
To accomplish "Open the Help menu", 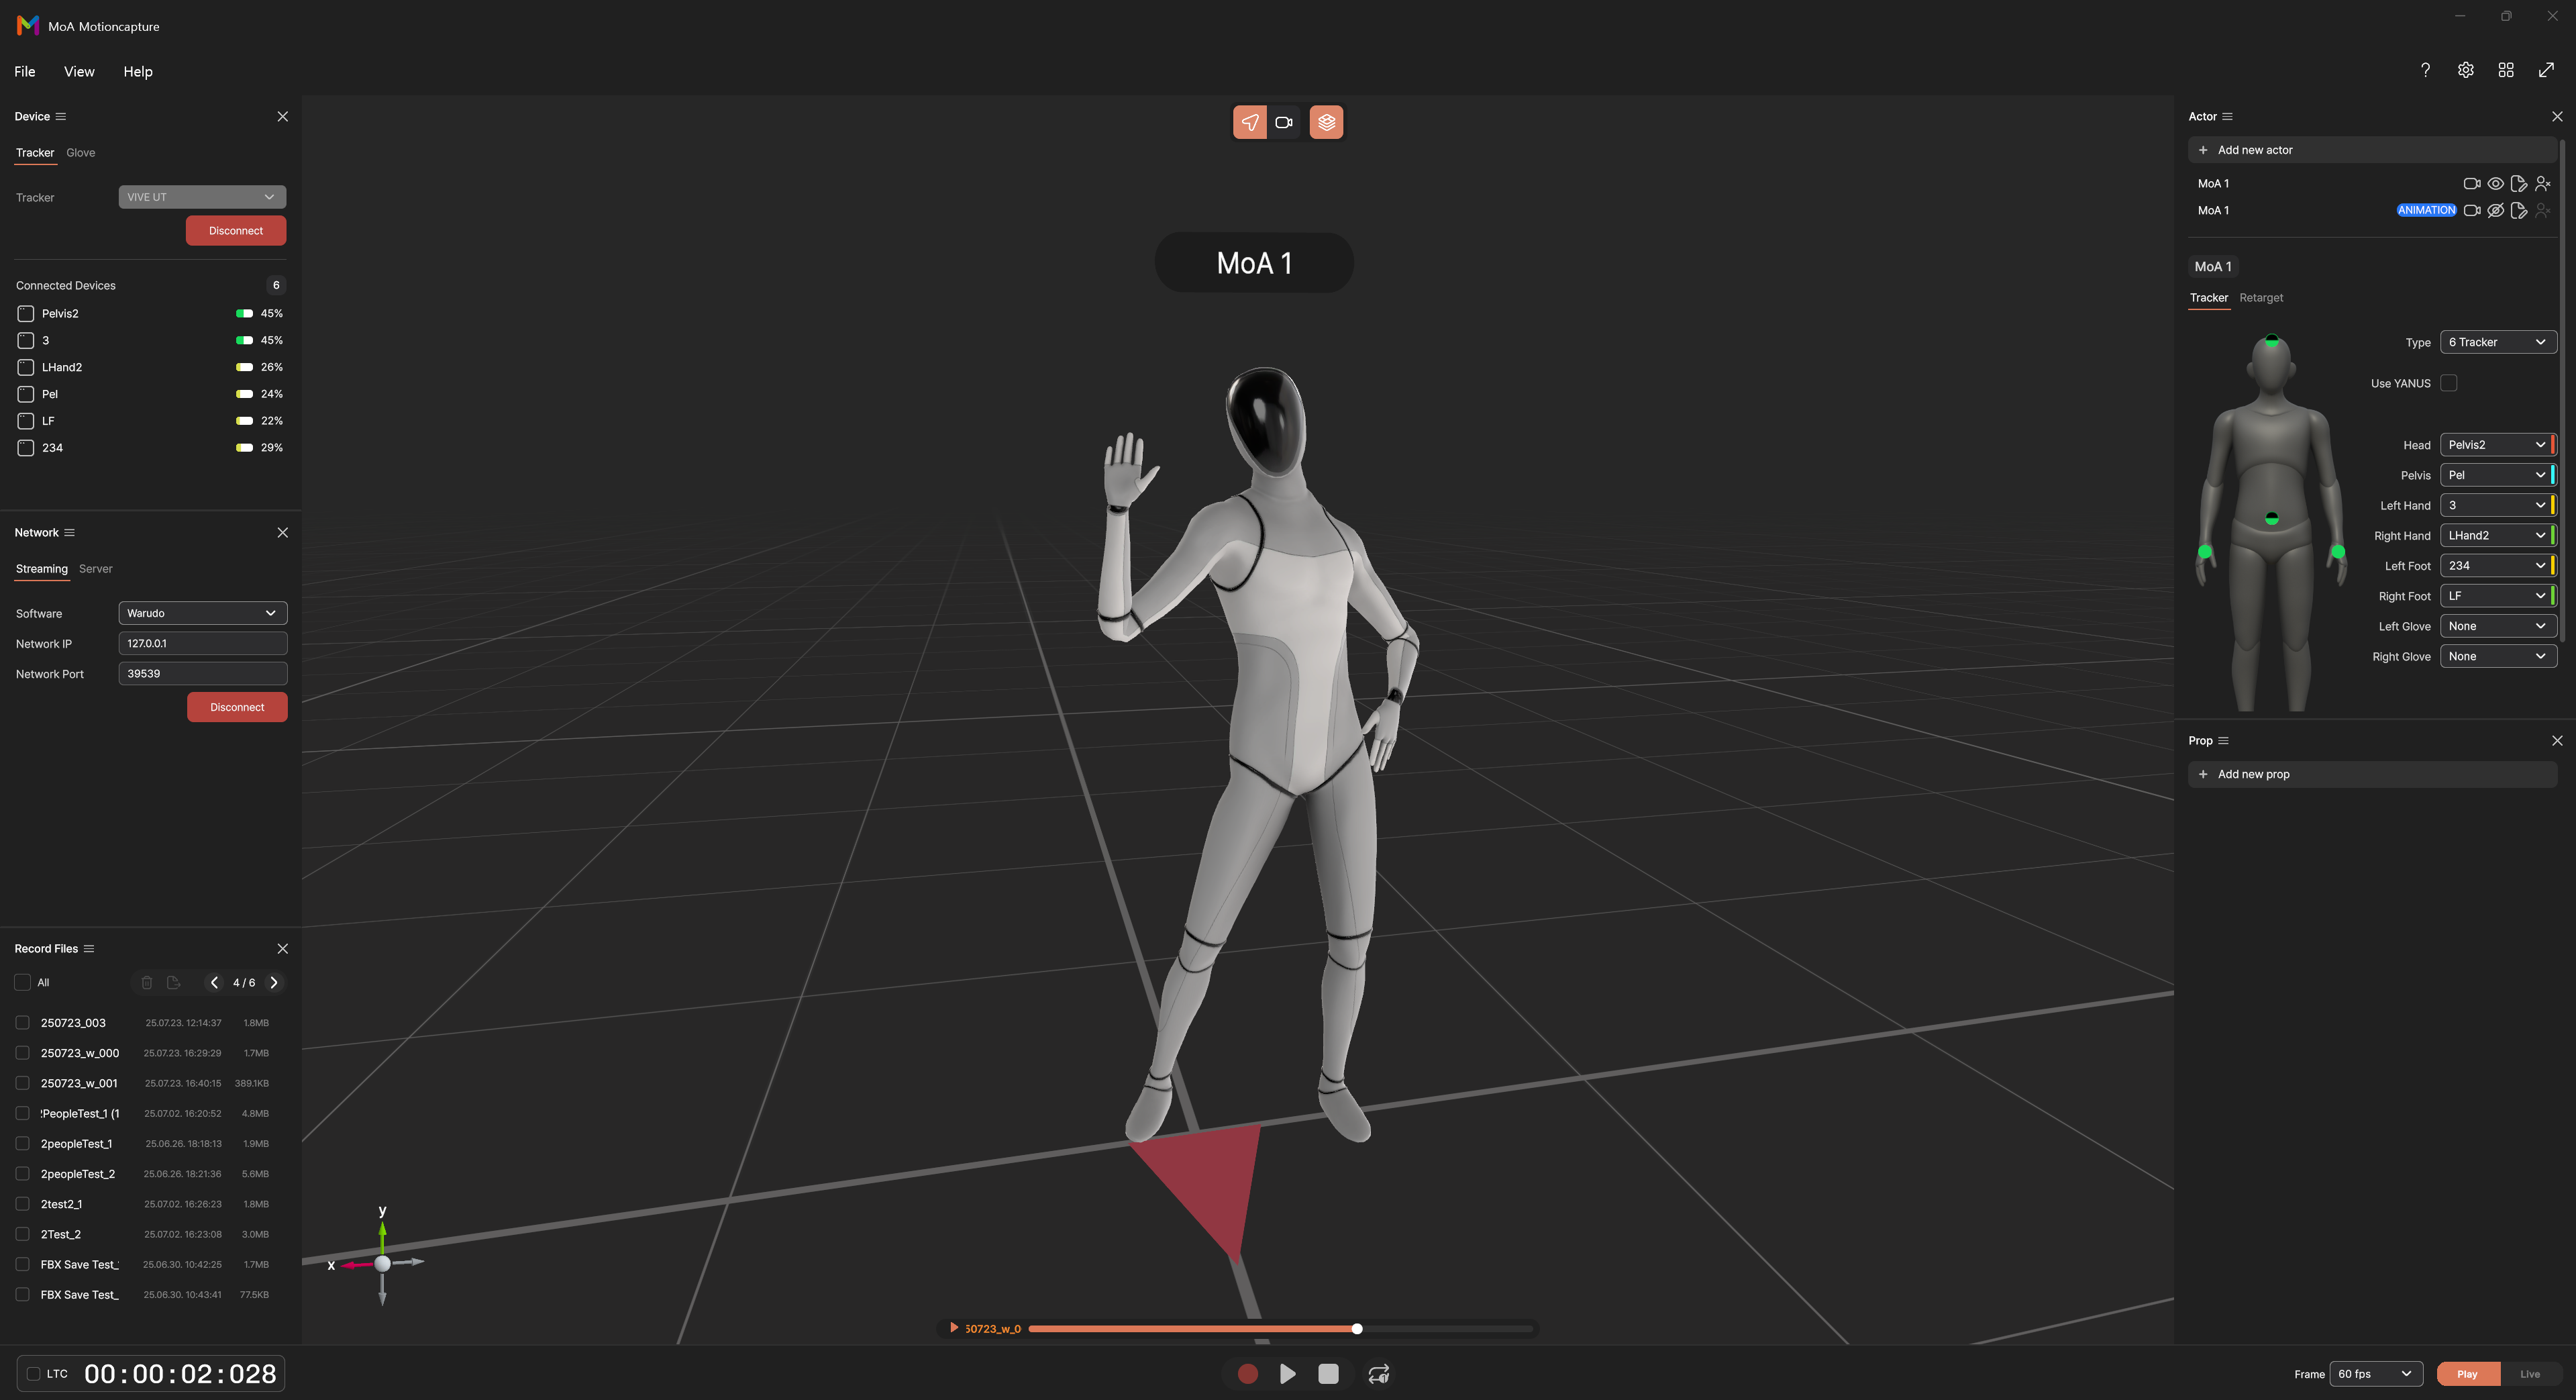I will [138, 71].
